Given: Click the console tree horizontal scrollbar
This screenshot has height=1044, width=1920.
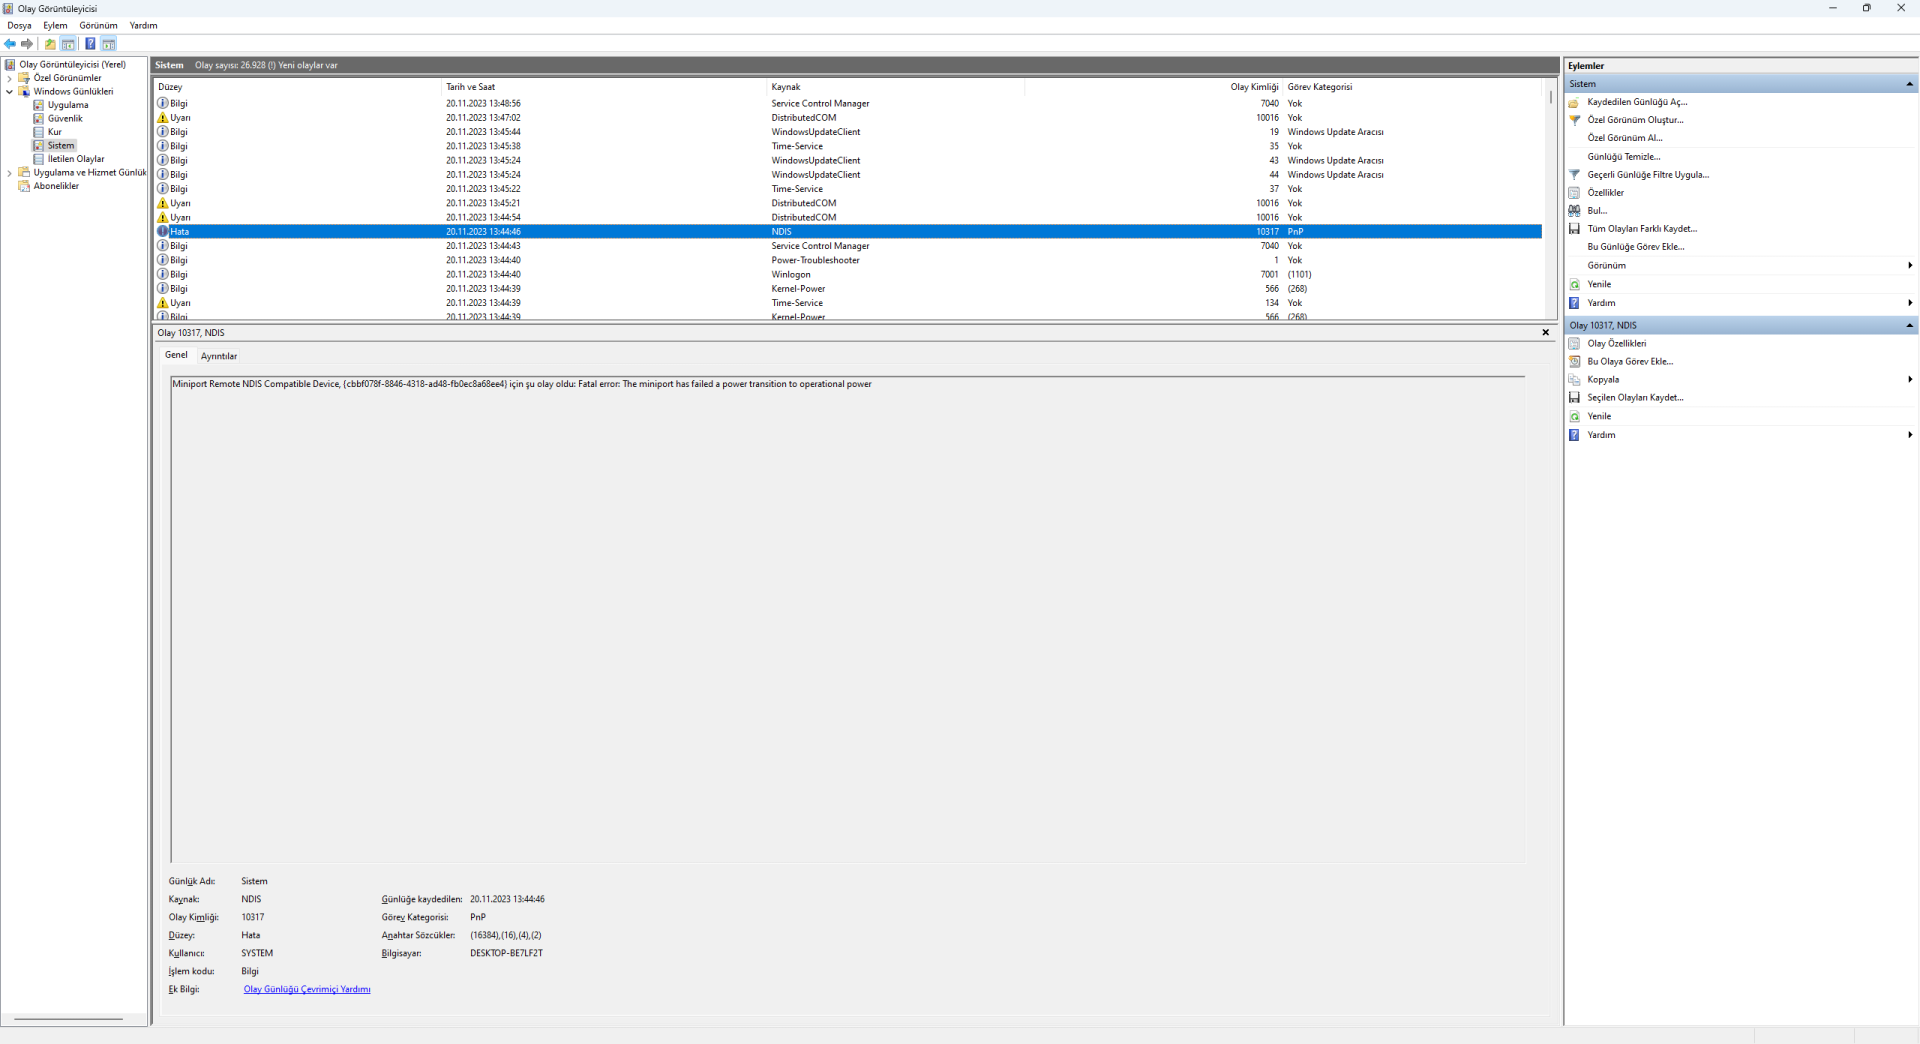Looking at the screenshot, I should coord(68,1019).
